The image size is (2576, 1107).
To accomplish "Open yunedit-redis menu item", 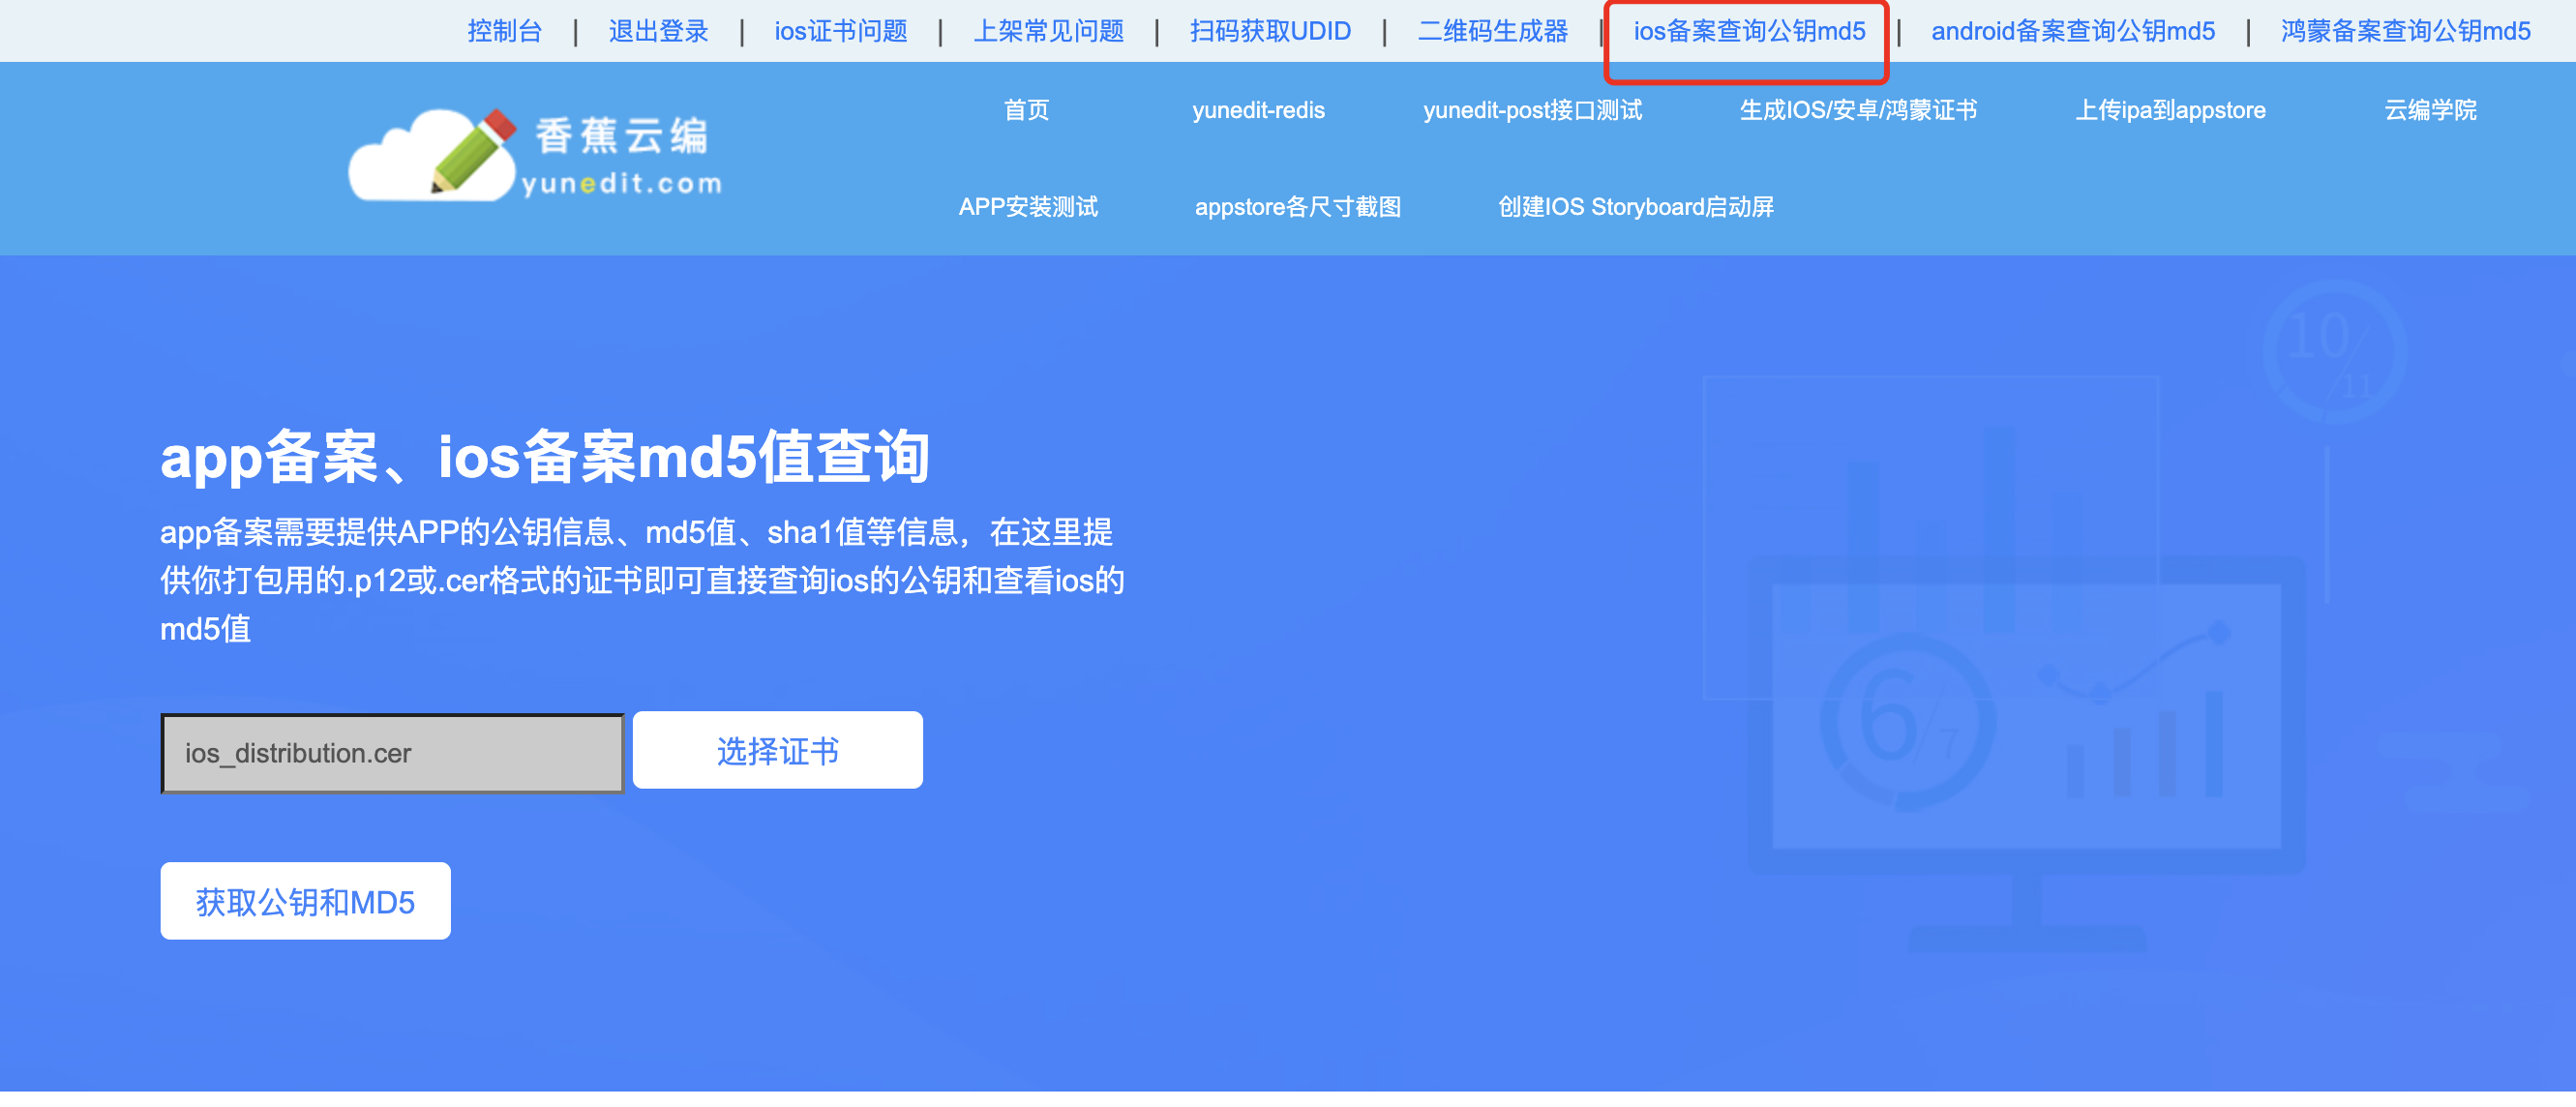I will (1258, 110).
